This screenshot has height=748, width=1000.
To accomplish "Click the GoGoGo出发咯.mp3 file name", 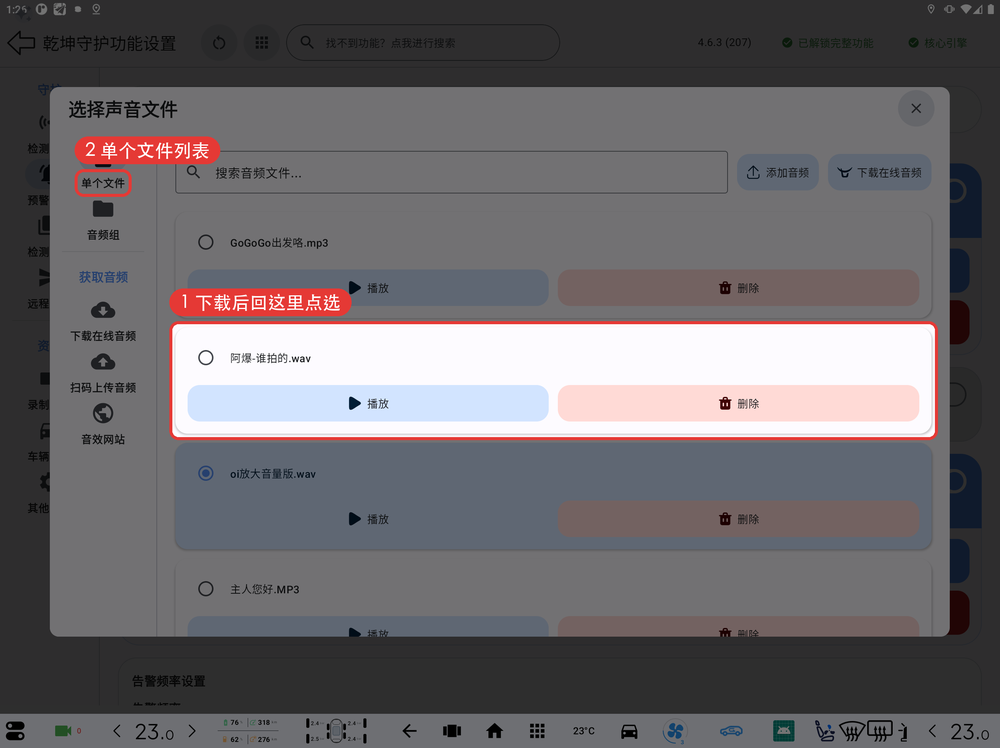I will point(279,243).
